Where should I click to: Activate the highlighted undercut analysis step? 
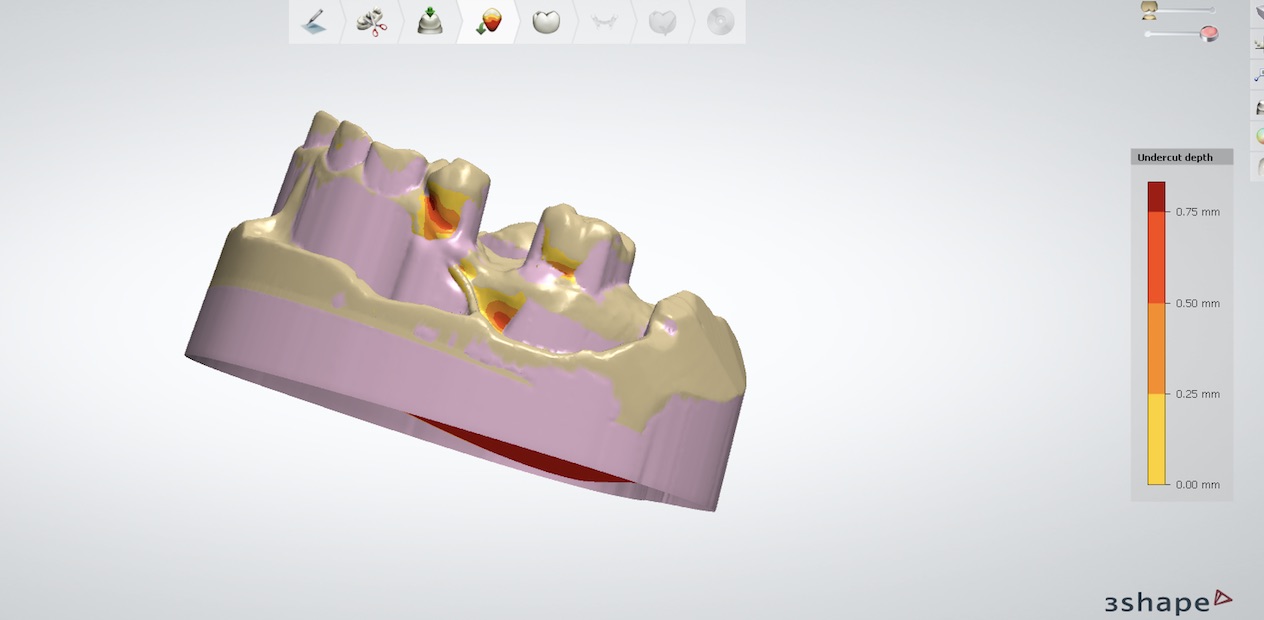(x=486, y=20)
